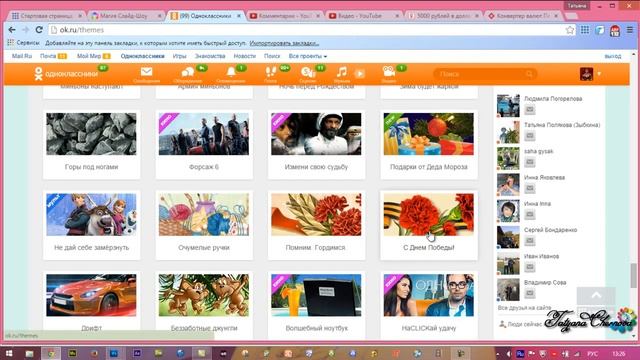
Task: Click the music play button in toolbar
Action: pyautogui.click(x=360, y=73)
